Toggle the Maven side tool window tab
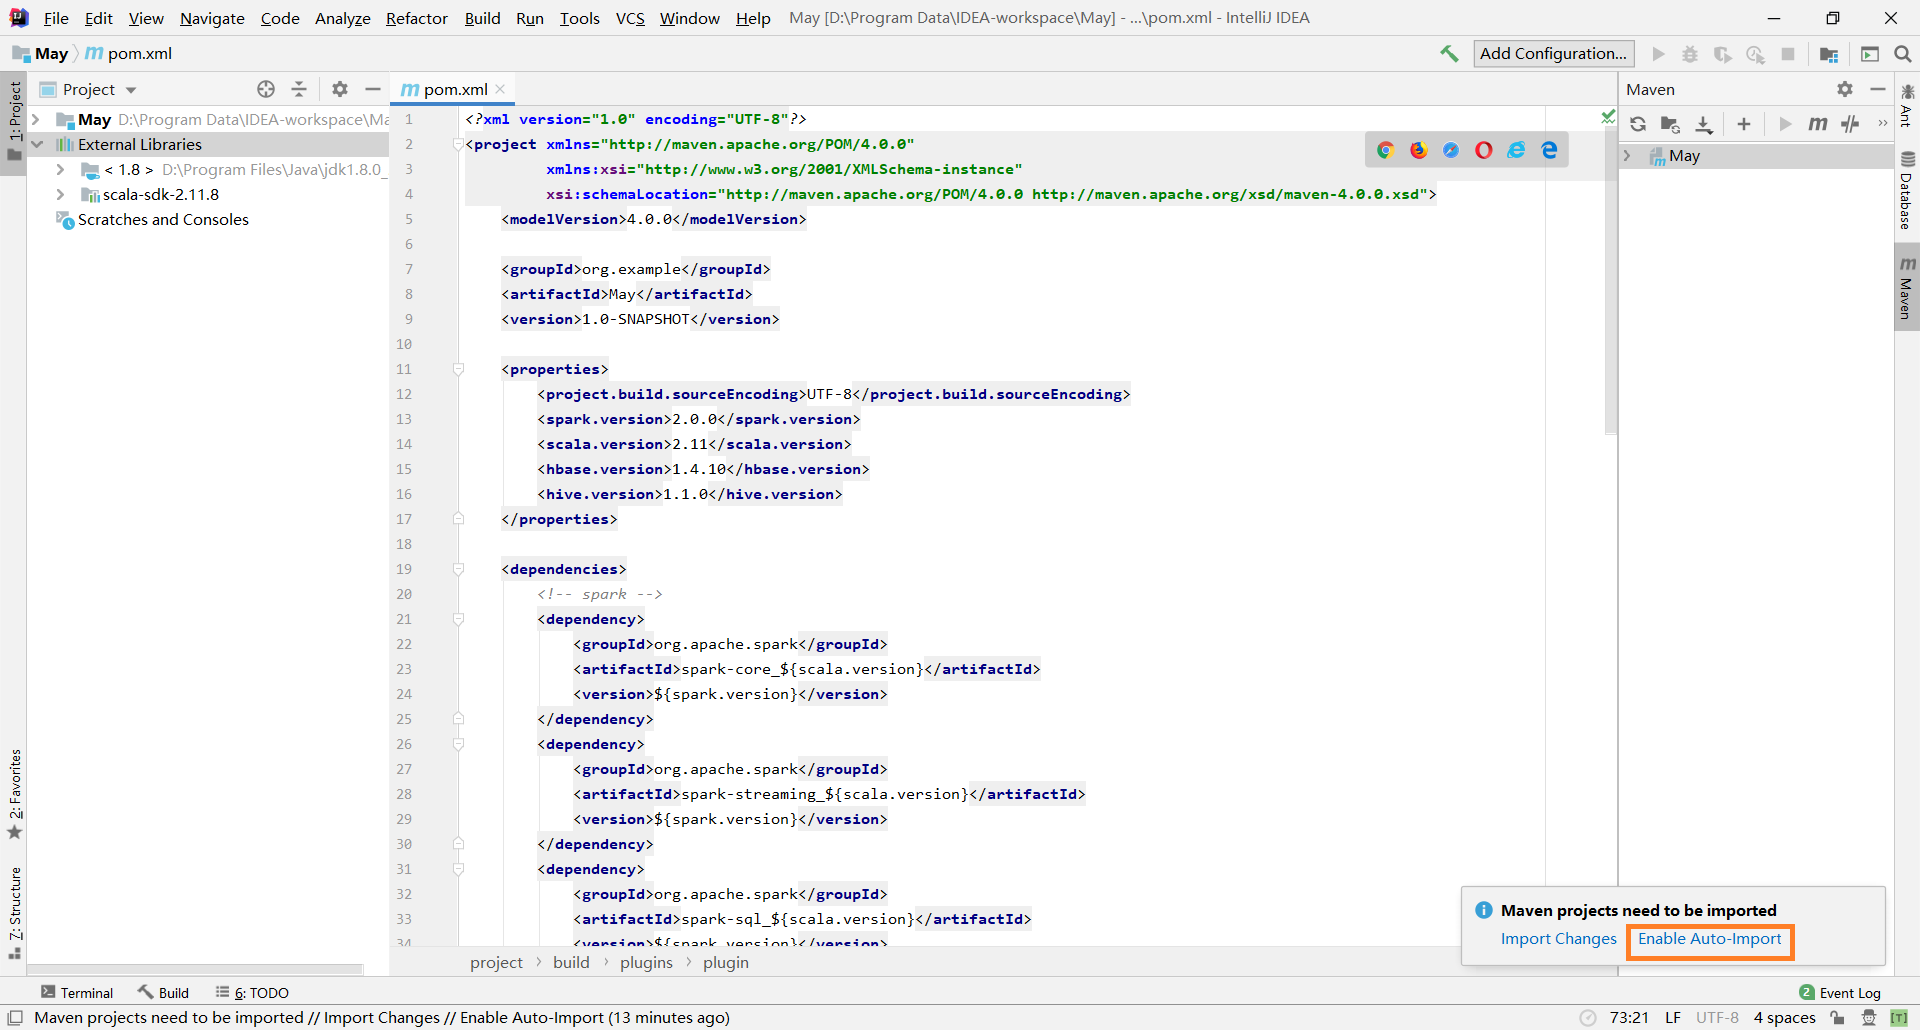Image resolution: width=1920 pixels, height=1030 pixels. point(1907,288)
